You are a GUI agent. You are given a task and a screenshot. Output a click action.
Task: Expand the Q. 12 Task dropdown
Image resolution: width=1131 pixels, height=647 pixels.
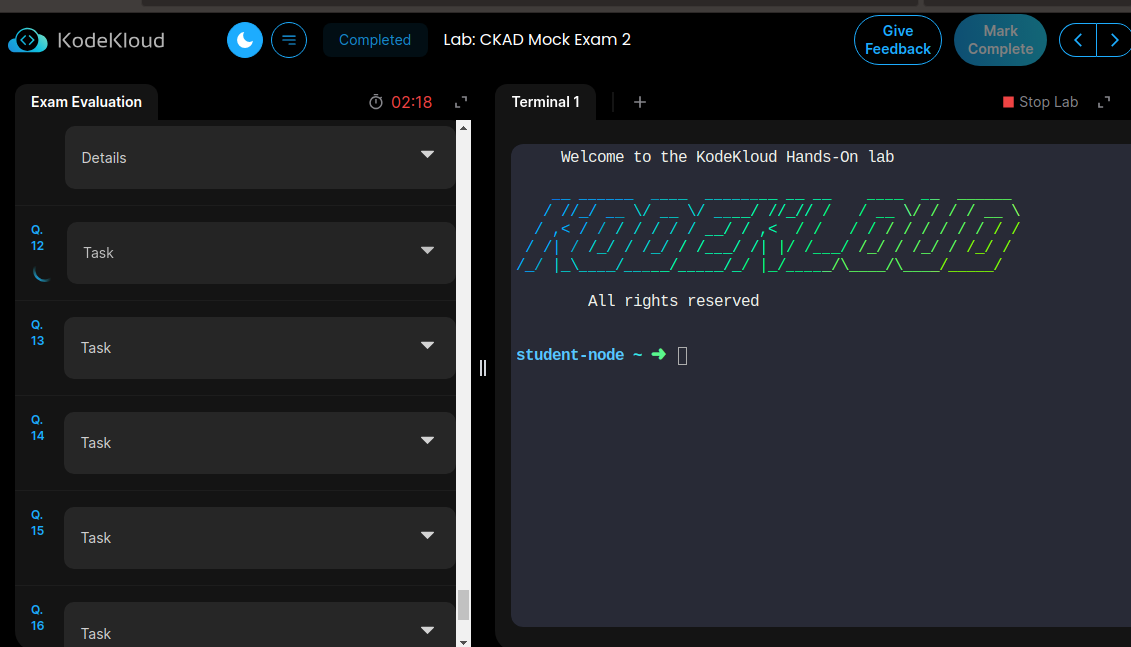click(261, 252)
